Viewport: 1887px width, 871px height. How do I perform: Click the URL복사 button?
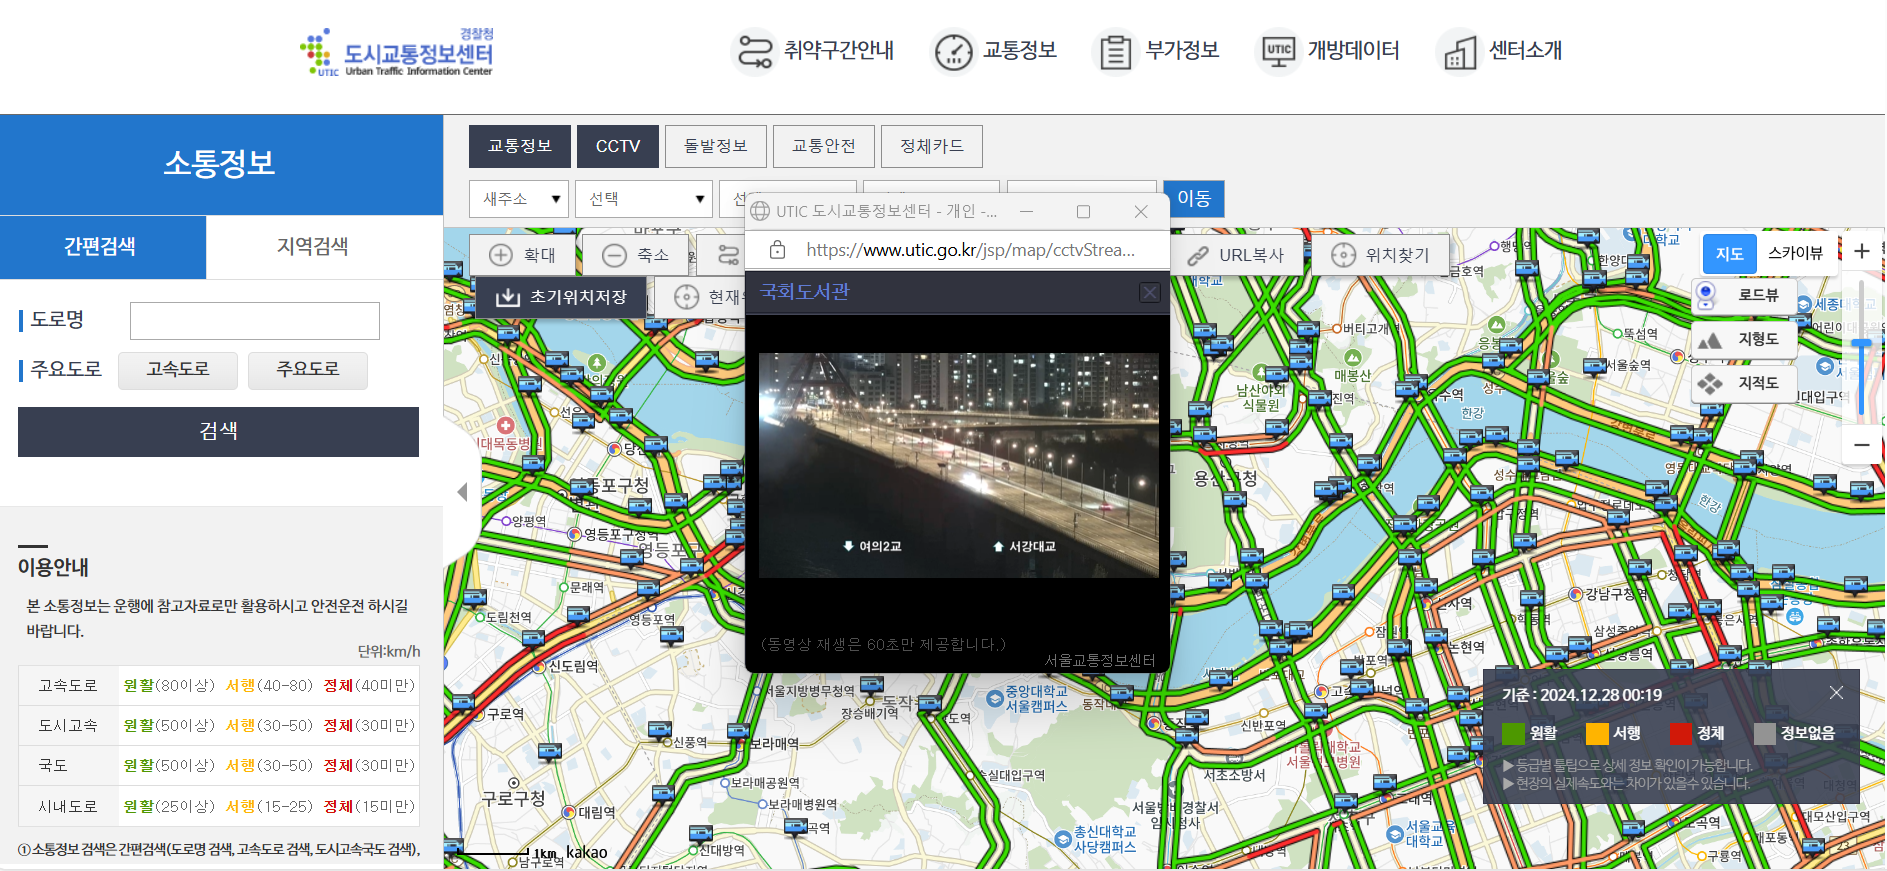1236,255
